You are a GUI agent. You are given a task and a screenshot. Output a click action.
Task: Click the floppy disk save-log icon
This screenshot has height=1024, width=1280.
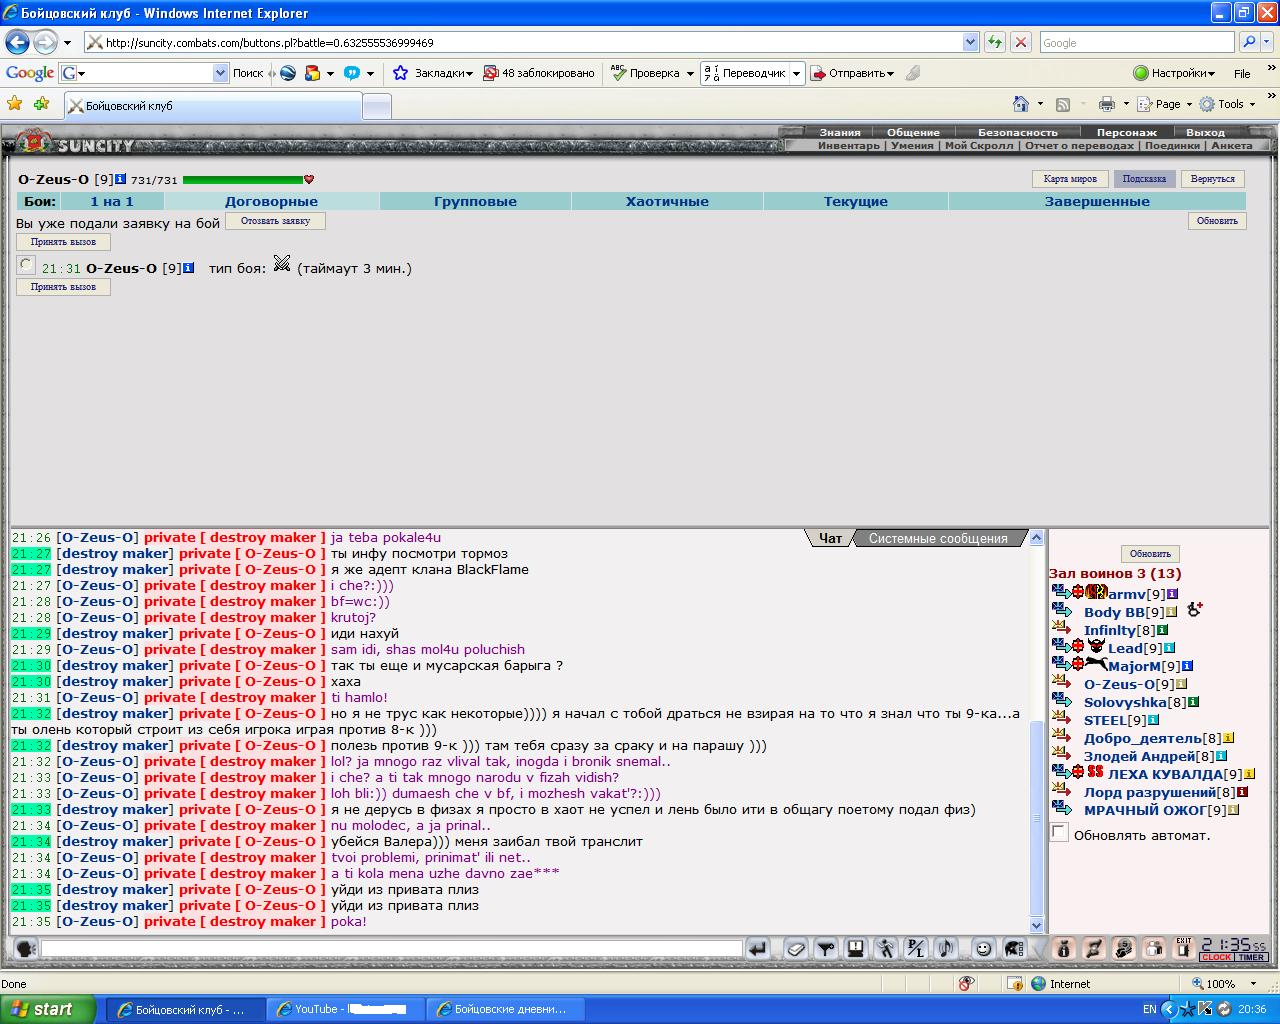tap(856, 948)
